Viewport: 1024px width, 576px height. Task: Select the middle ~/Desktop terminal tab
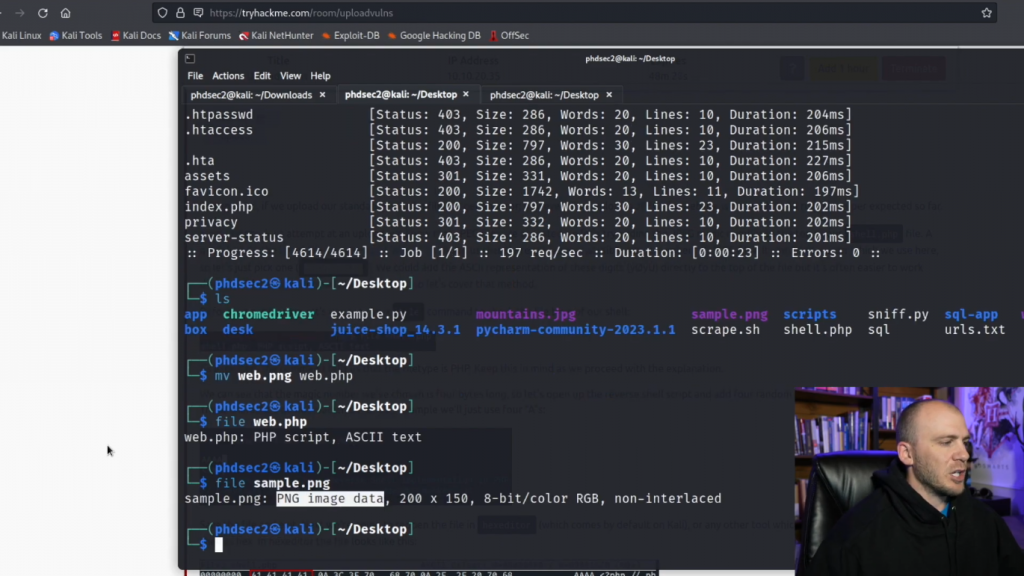(x=401, y=95)
